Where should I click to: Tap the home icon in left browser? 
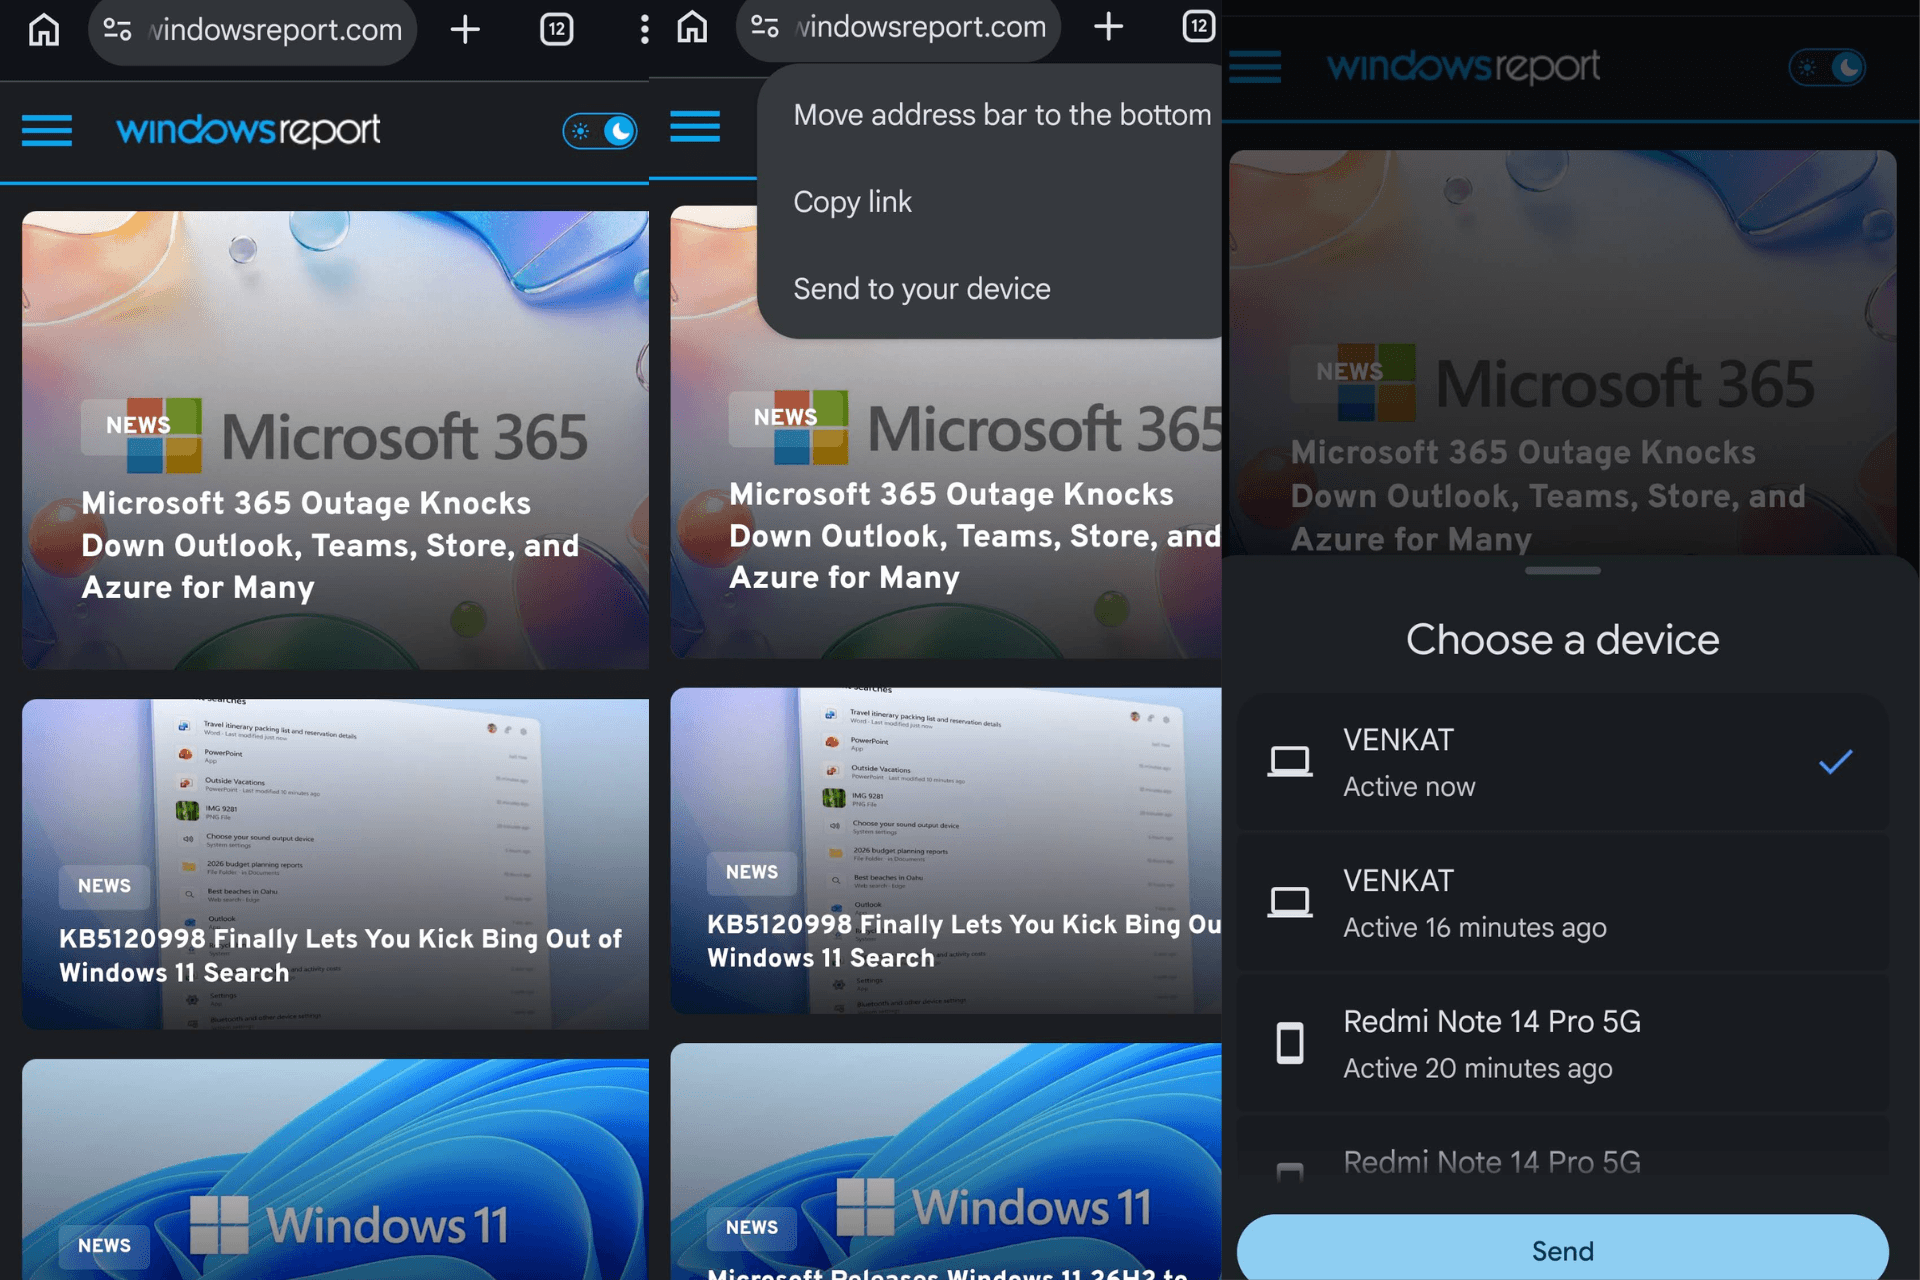click(44, 30)
